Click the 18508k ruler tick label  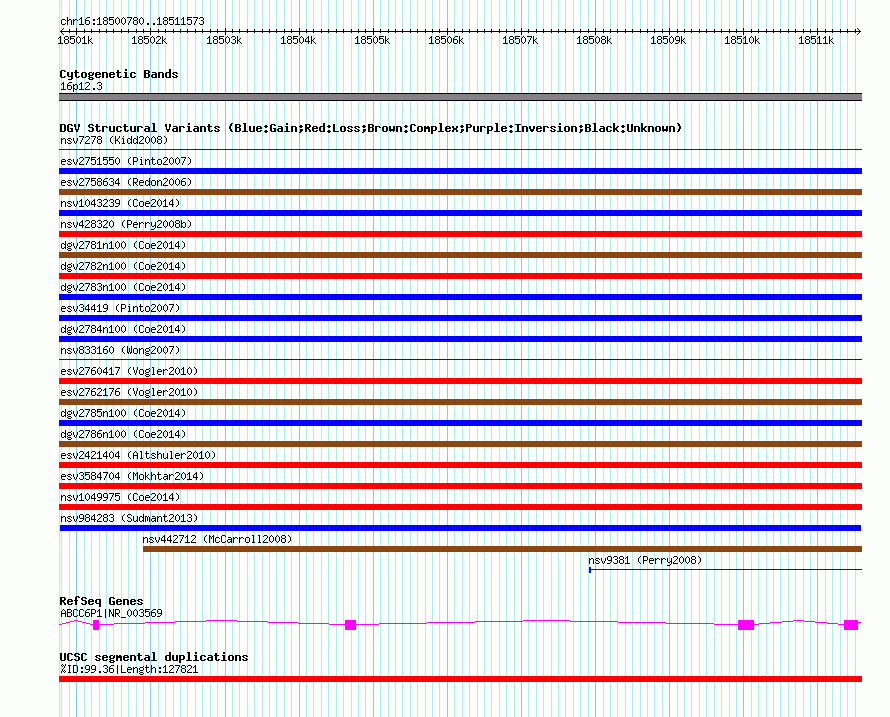(594, 40)
